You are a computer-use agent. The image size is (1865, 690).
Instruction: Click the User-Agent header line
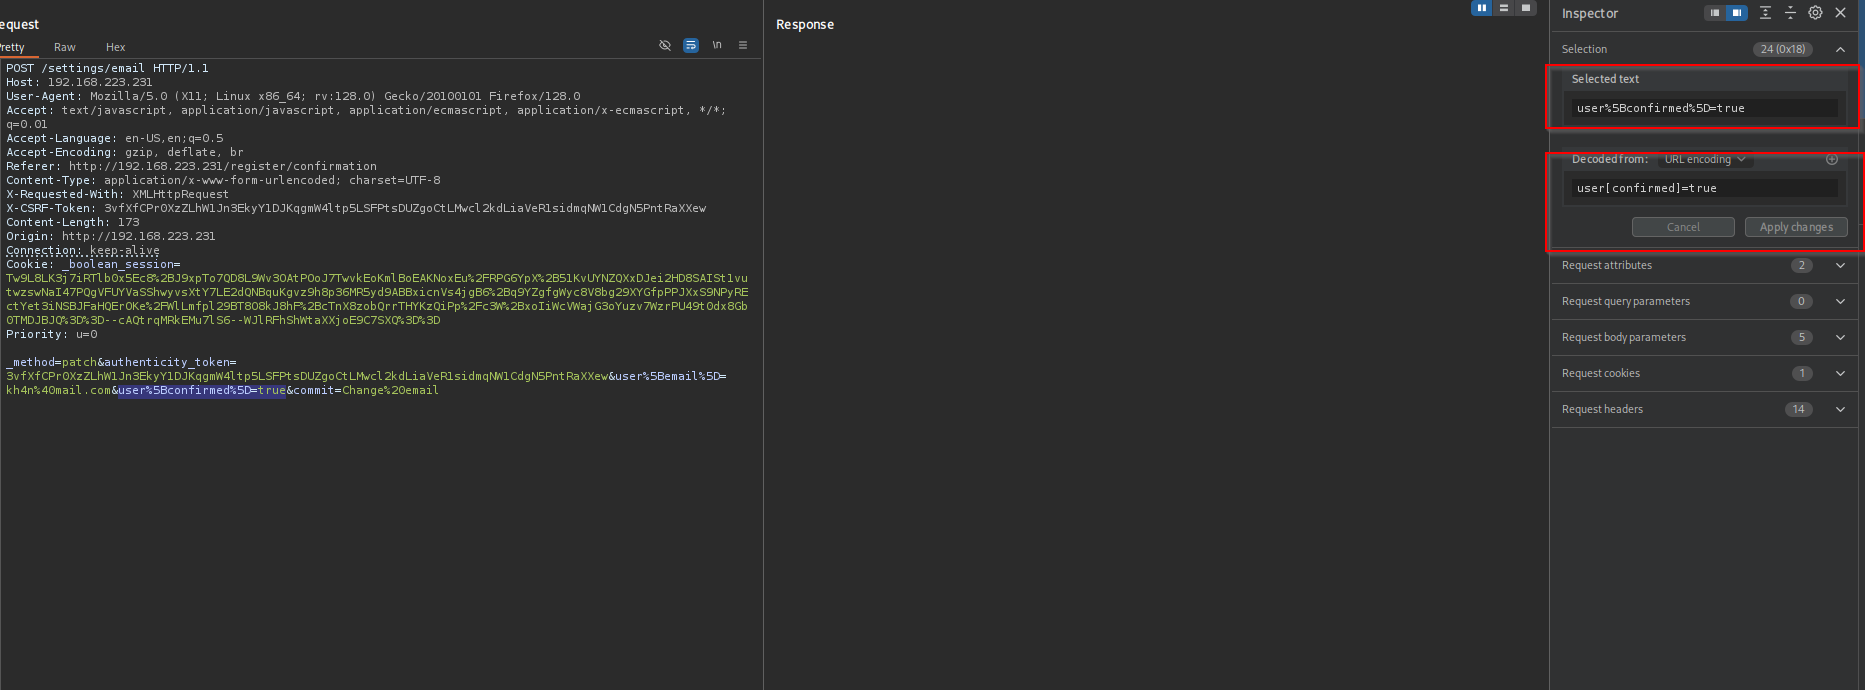pos(293,96)
